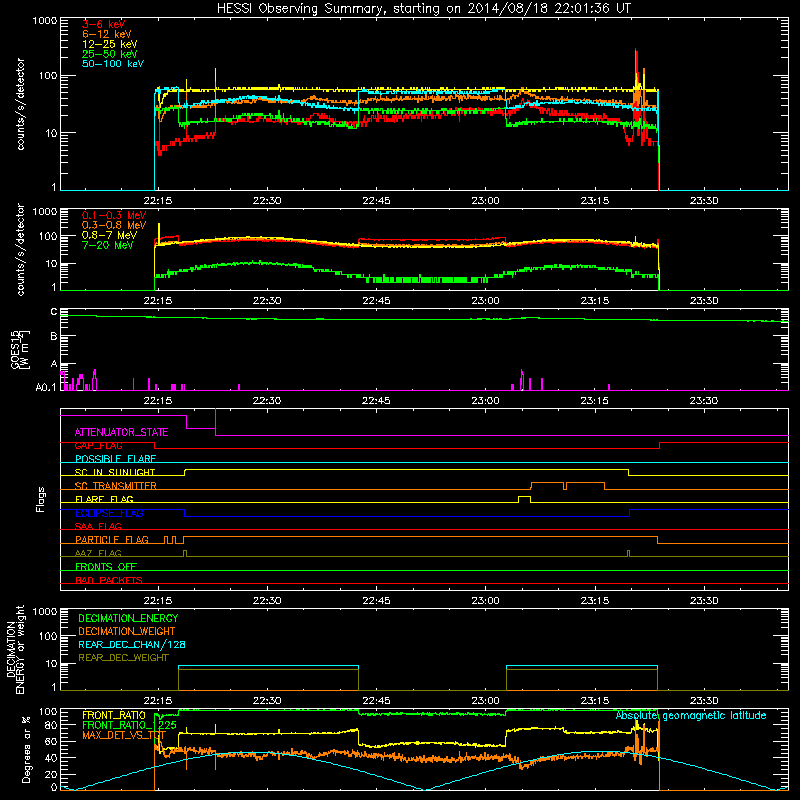Click the 'A0.1' tick on GOES15 axis

pos(46,388)
